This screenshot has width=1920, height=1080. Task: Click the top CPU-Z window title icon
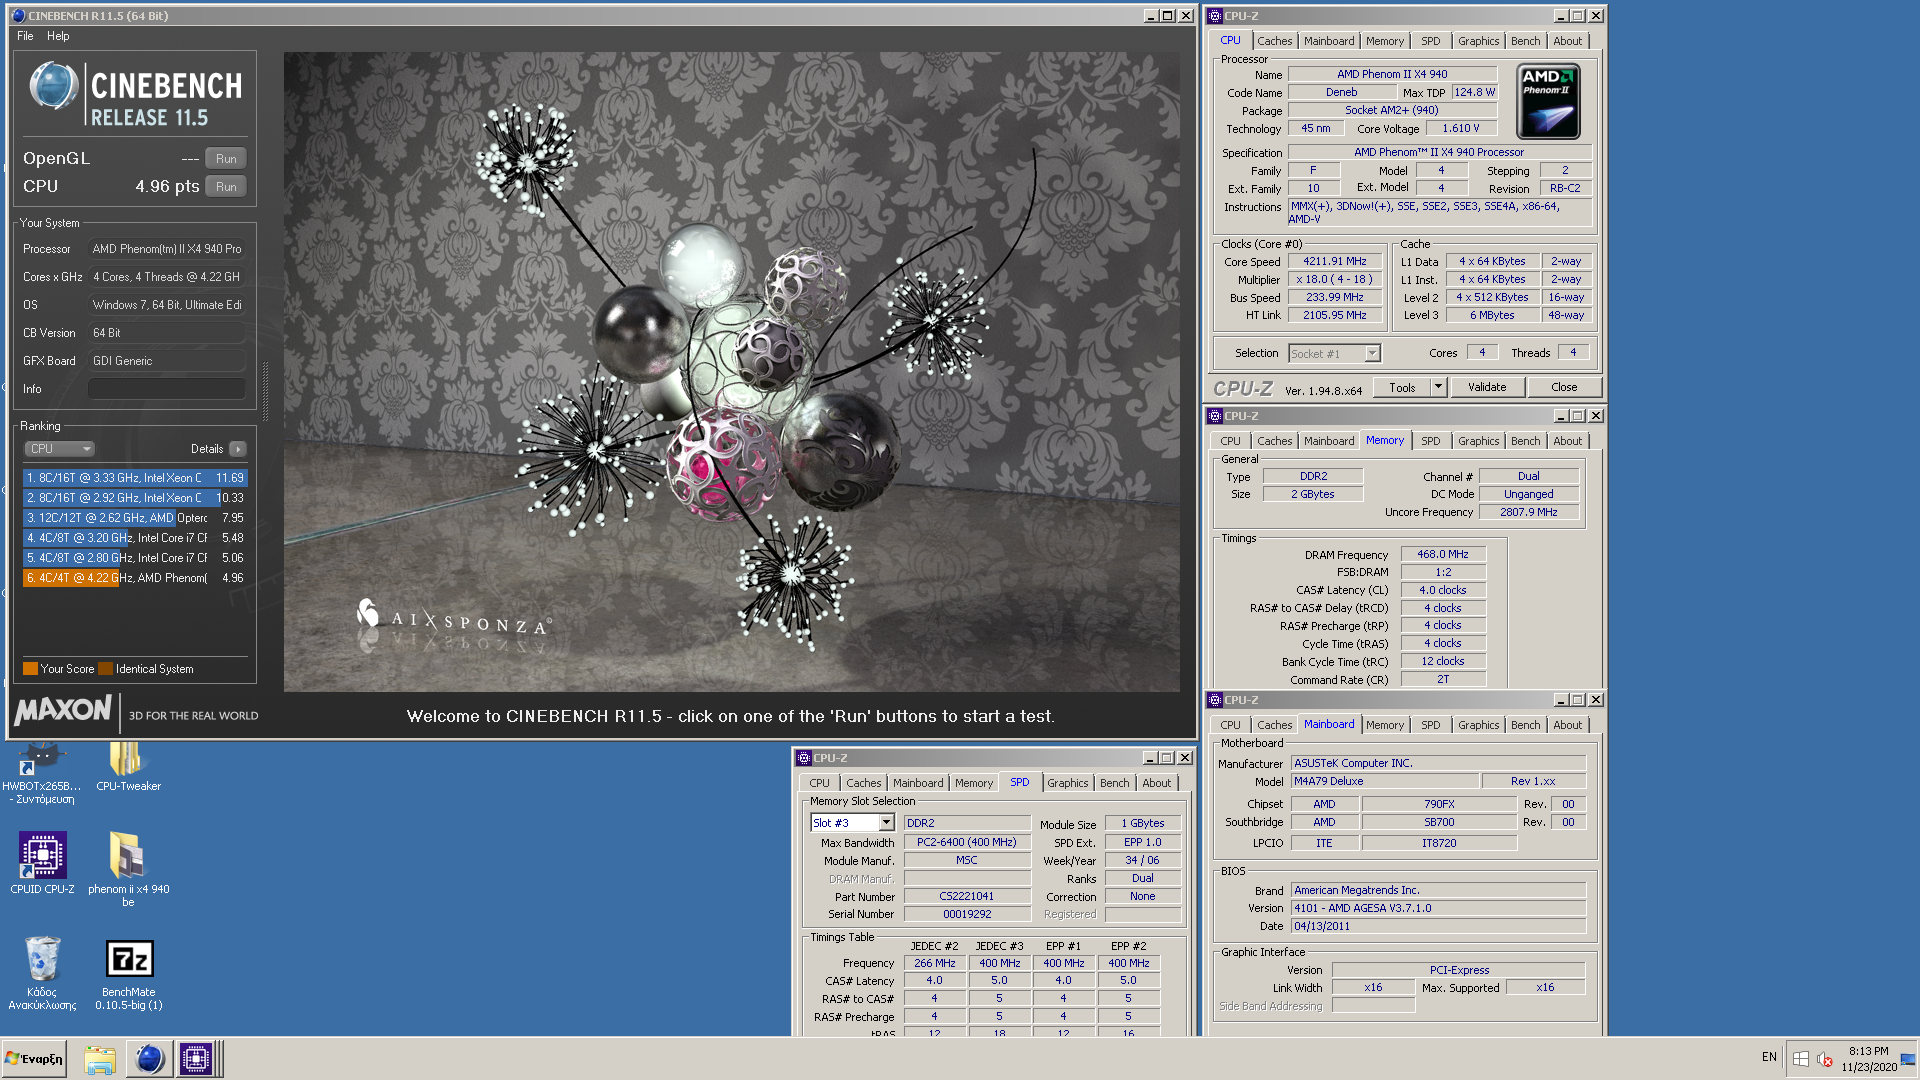pyautogui.click(x=1215, y=16)
